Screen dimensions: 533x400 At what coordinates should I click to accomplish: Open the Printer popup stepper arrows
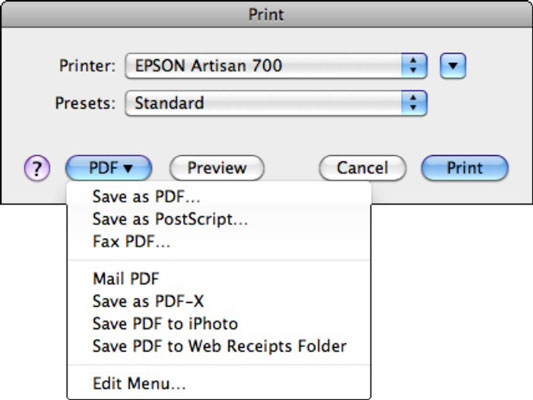click(x=414, y=66)
